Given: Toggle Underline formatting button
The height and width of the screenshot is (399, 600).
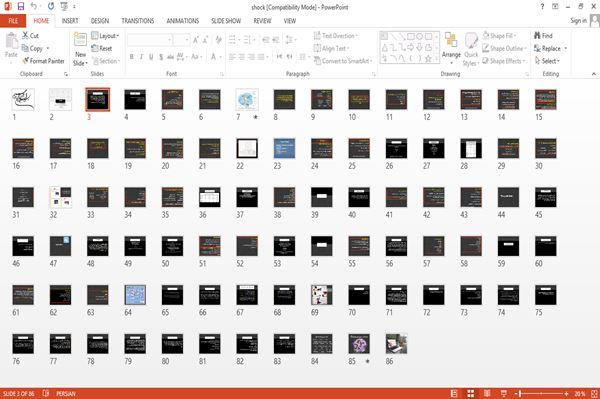Looking at the screenshot, I should click(x=151, y=57).
